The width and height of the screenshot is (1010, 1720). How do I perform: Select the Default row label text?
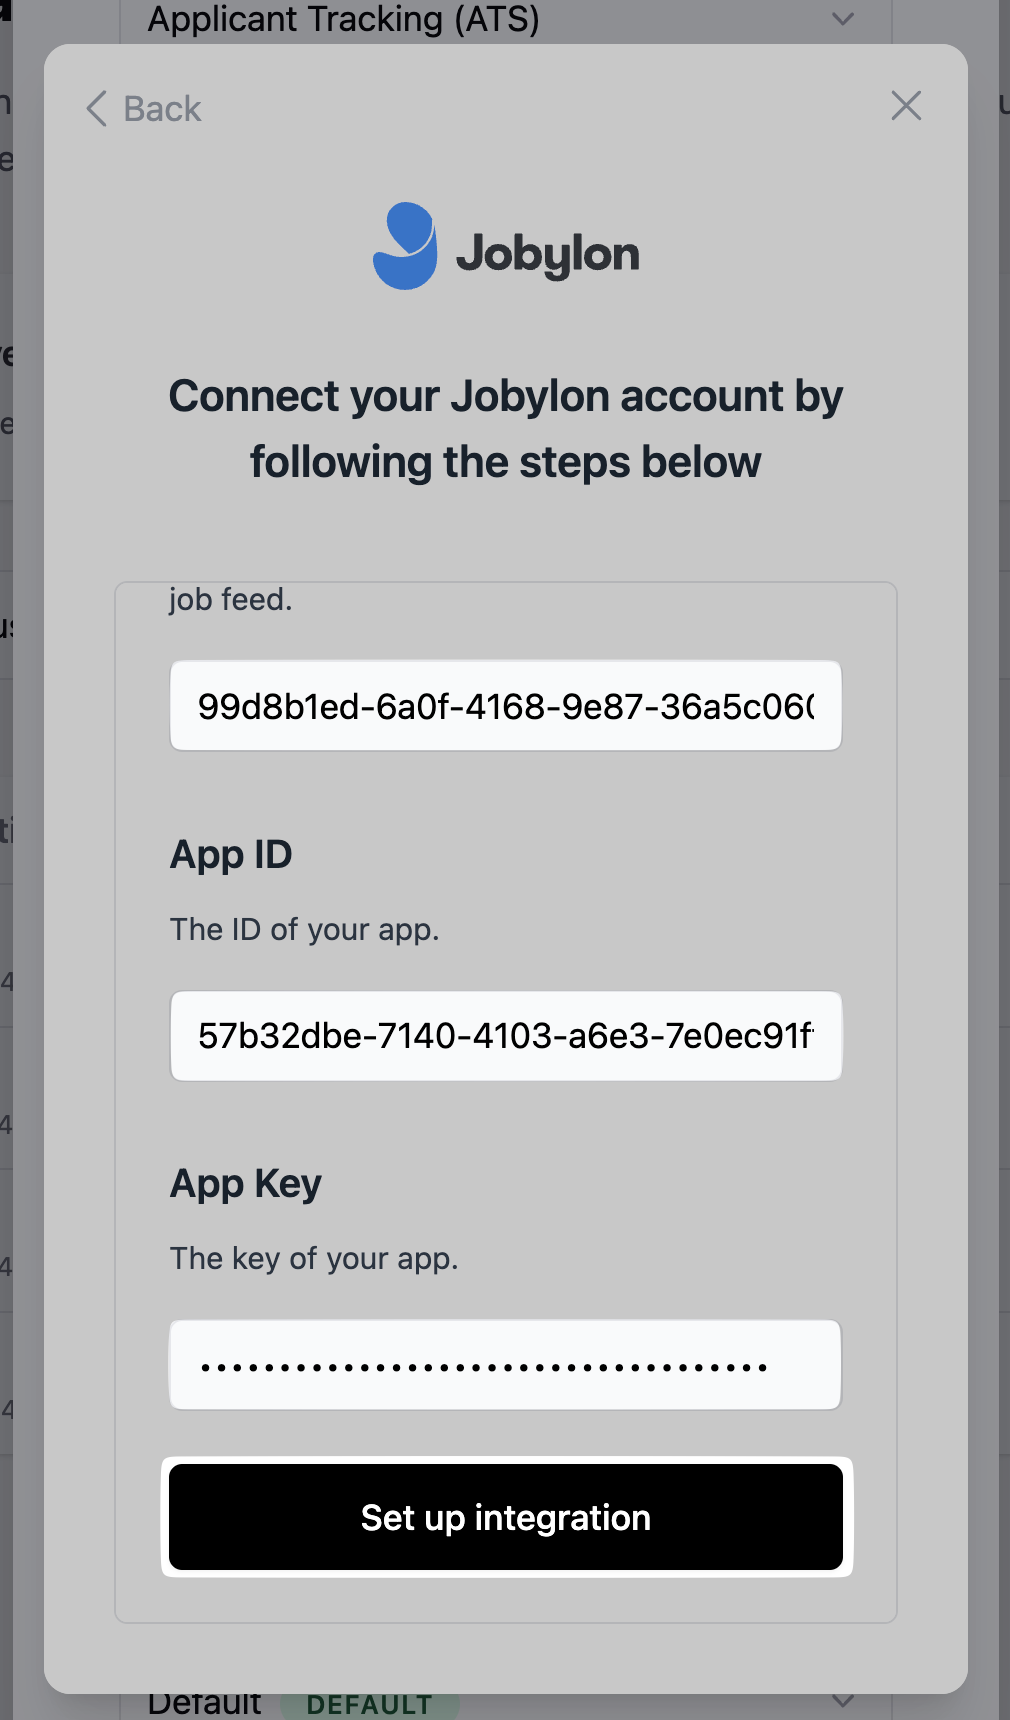(204, 1704)
